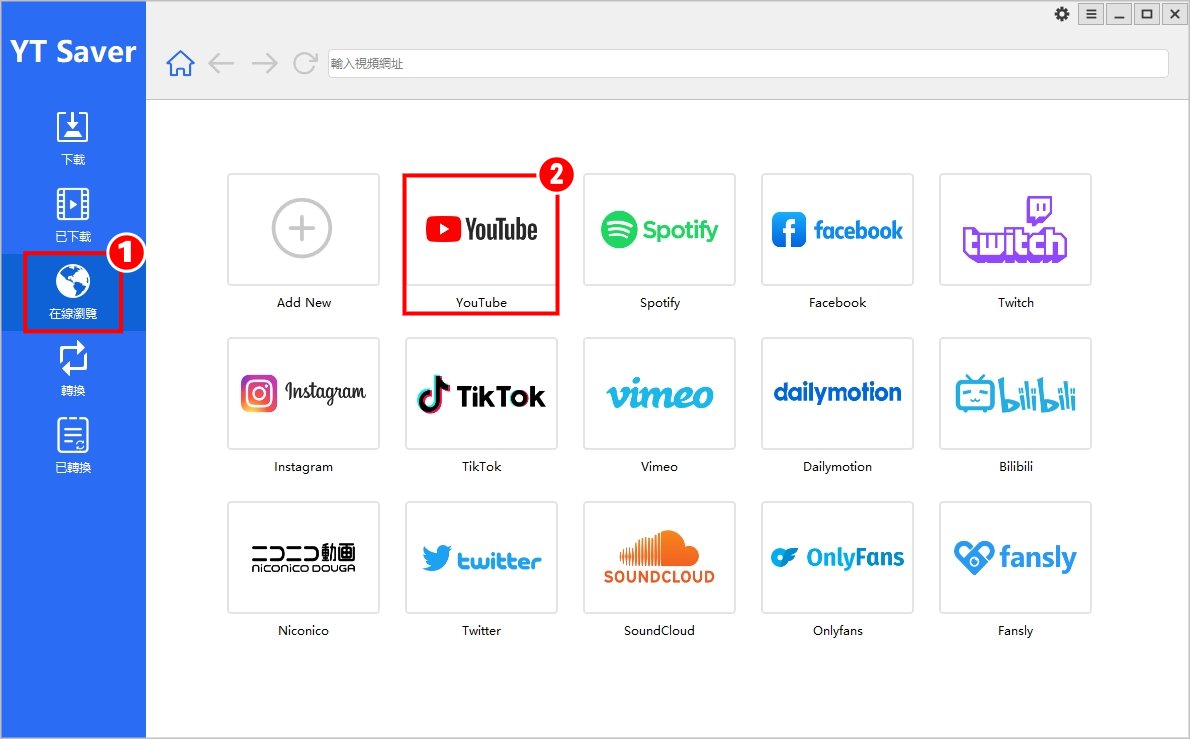Open the hamburger menu in title bar
This screenshot has height=739, width=1190.
click(1091, 14)
